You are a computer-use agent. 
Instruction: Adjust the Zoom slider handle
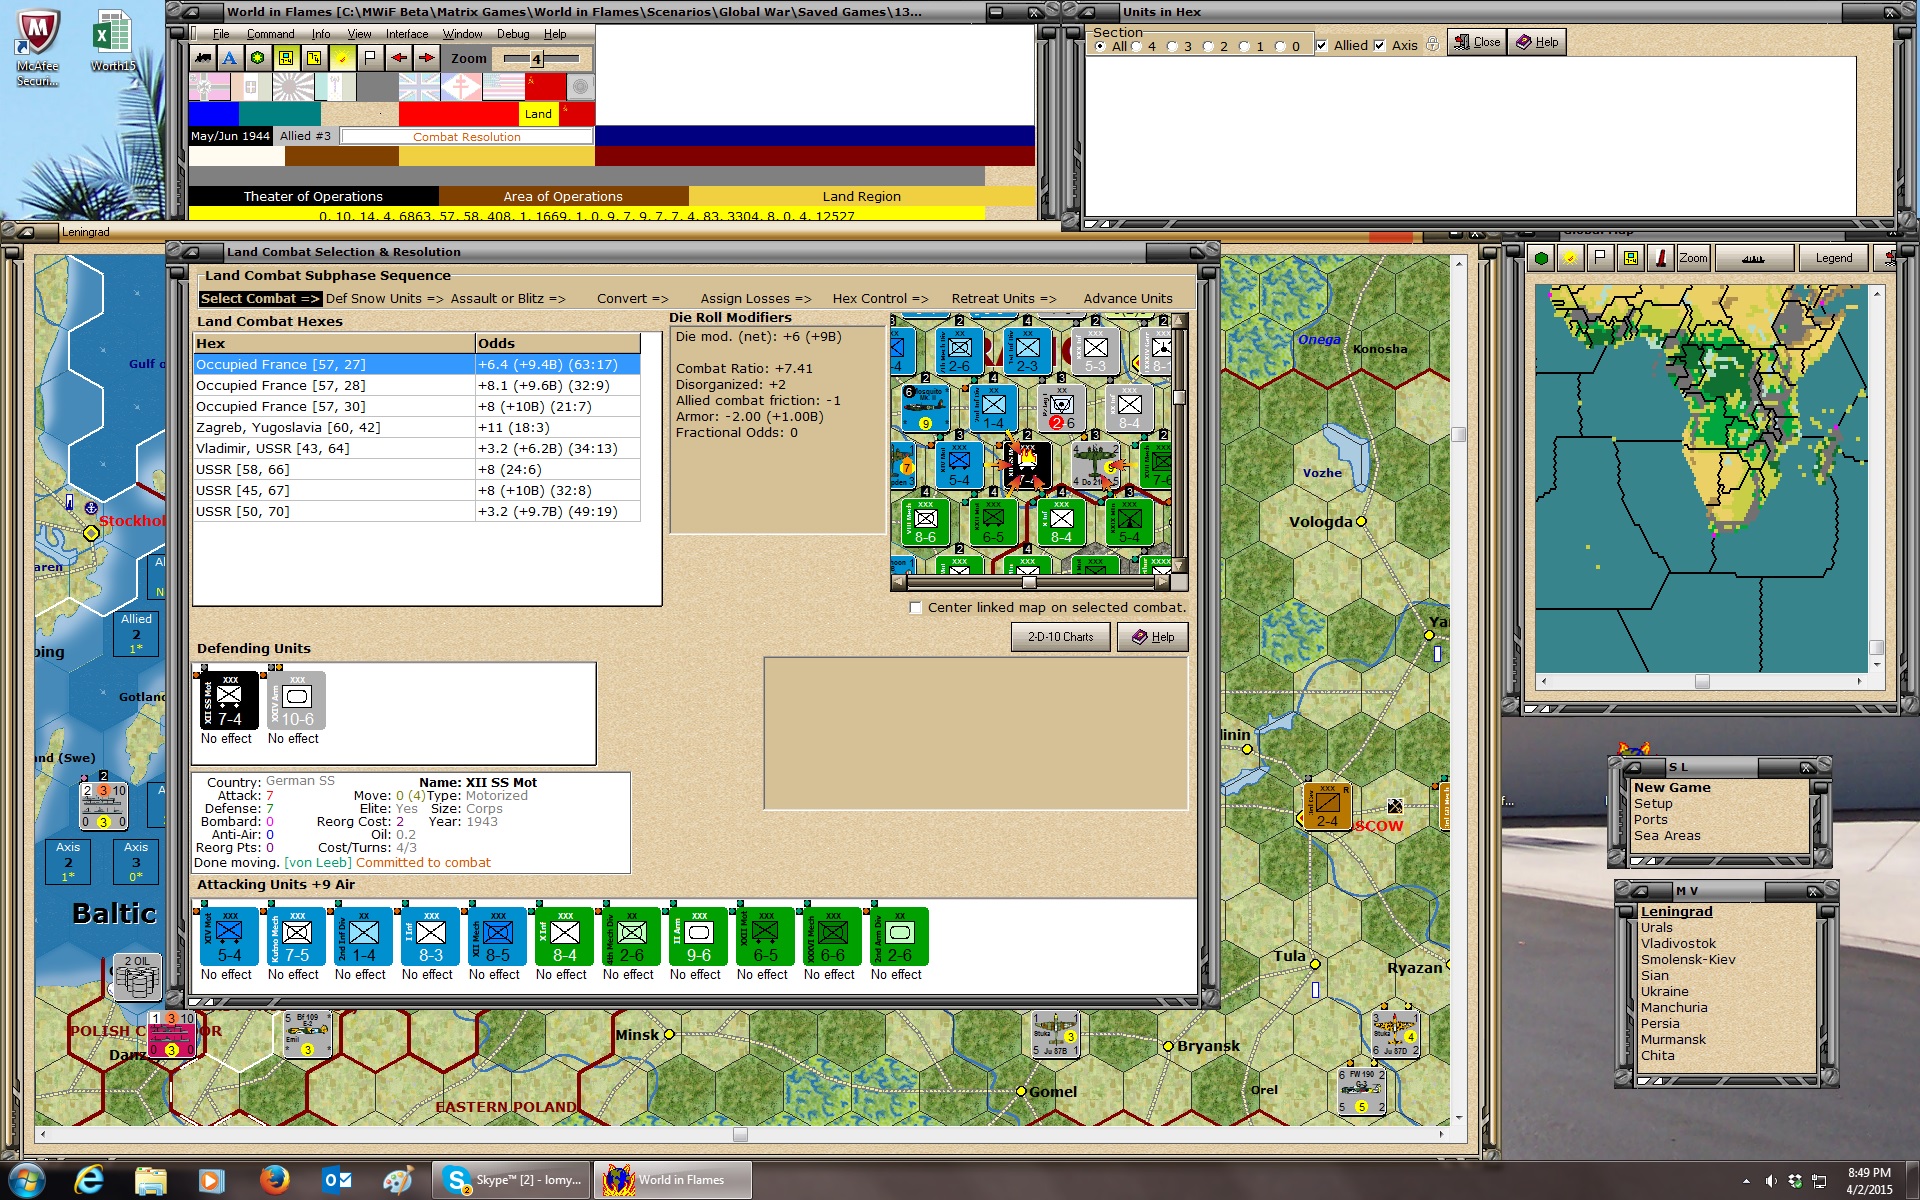click(536, 59)
